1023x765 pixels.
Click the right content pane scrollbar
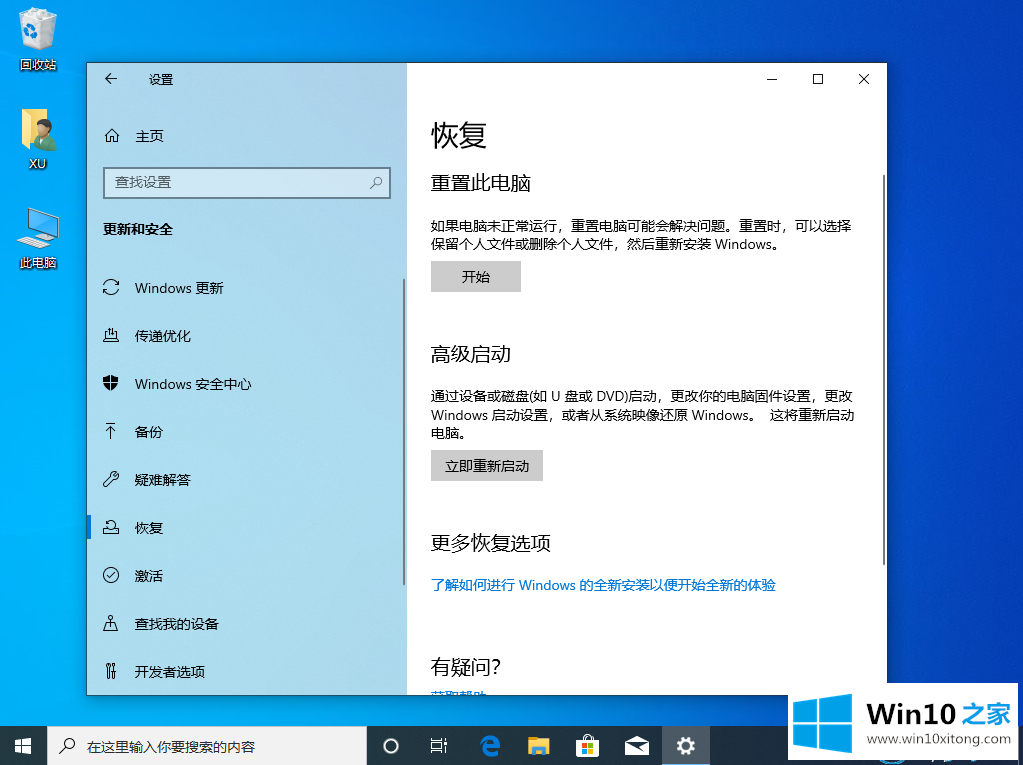[883, 370]
